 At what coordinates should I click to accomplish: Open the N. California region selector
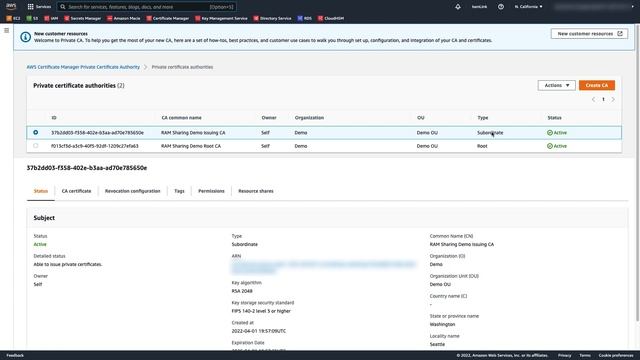coord(529,7)
